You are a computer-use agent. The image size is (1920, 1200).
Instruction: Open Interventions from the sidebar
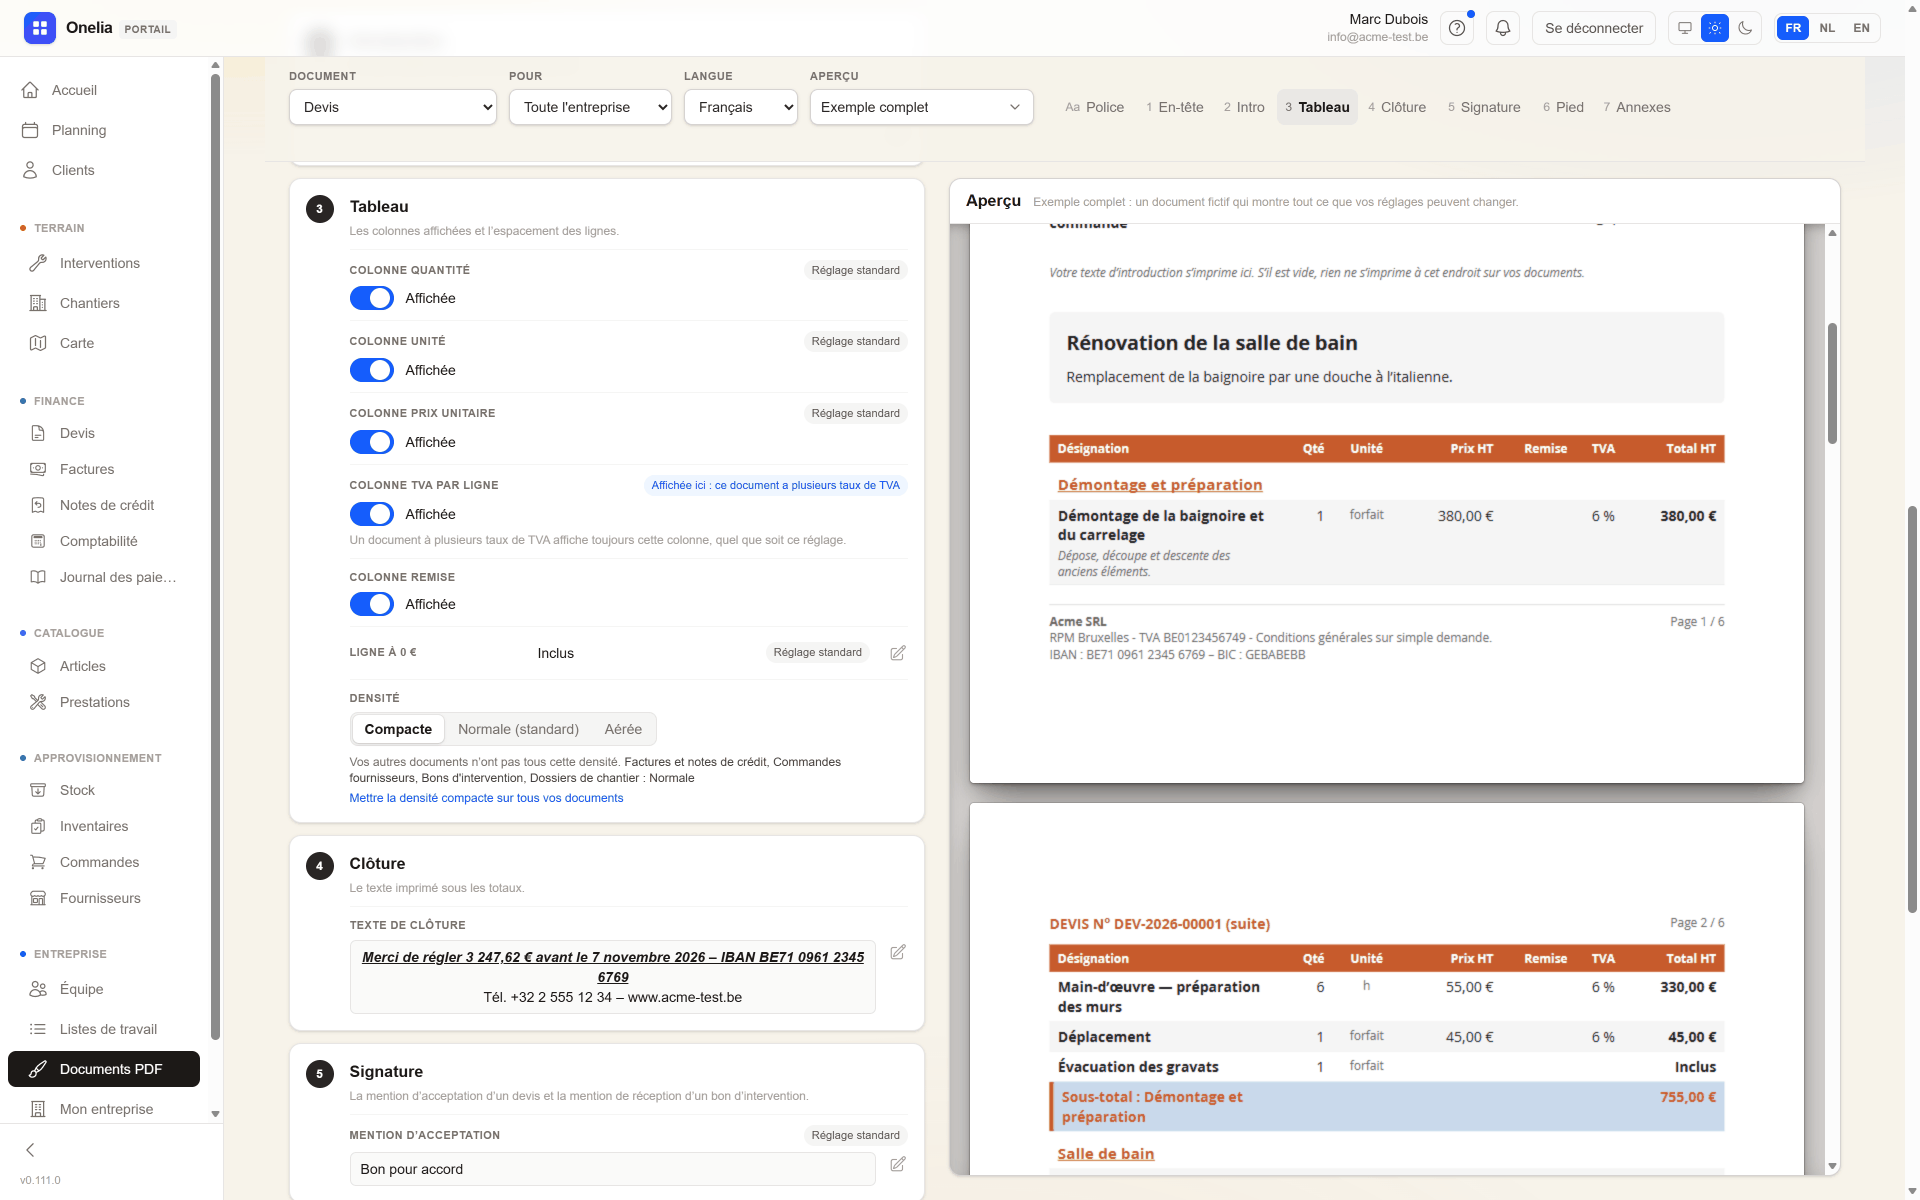tap(100, 263)
